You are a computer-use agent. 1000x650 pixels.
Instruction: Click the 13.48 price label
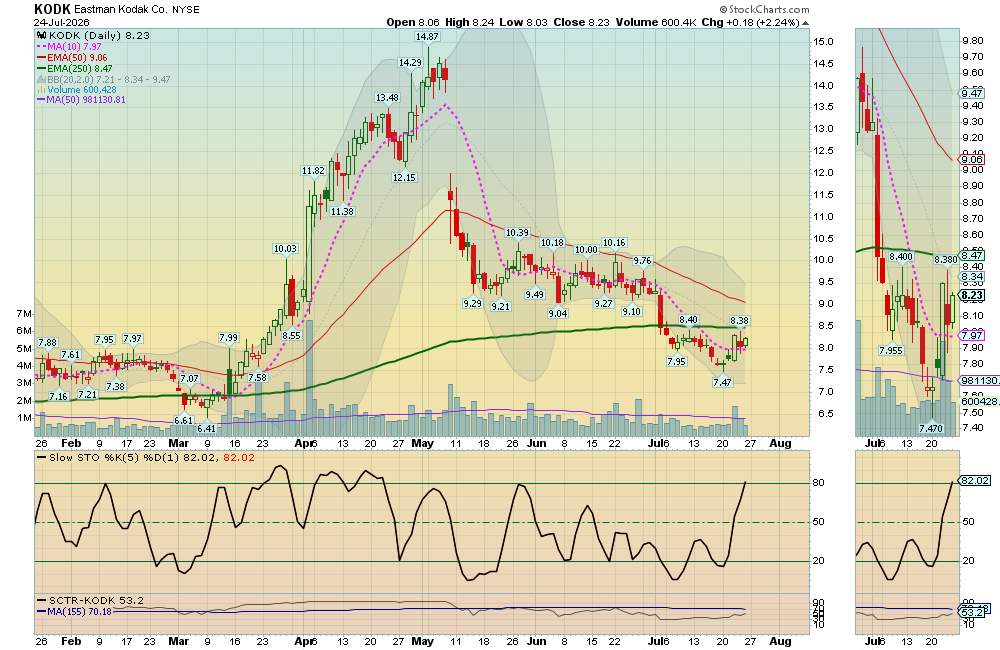(x=387, y=98)
